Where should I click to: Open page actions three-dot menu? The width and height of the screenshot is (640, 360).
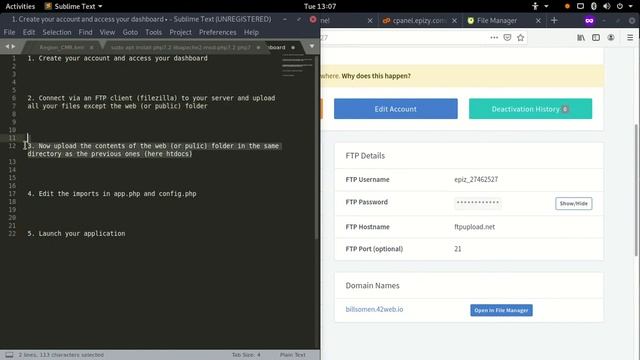click(494, 38)
